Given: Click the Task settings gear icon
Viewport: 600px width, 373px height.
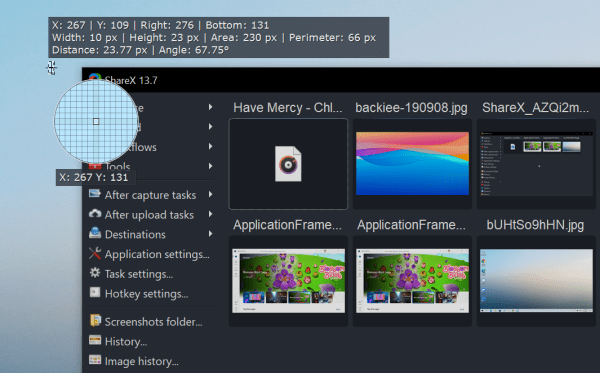Looking at the screenshot, I should tap(95, 273).
